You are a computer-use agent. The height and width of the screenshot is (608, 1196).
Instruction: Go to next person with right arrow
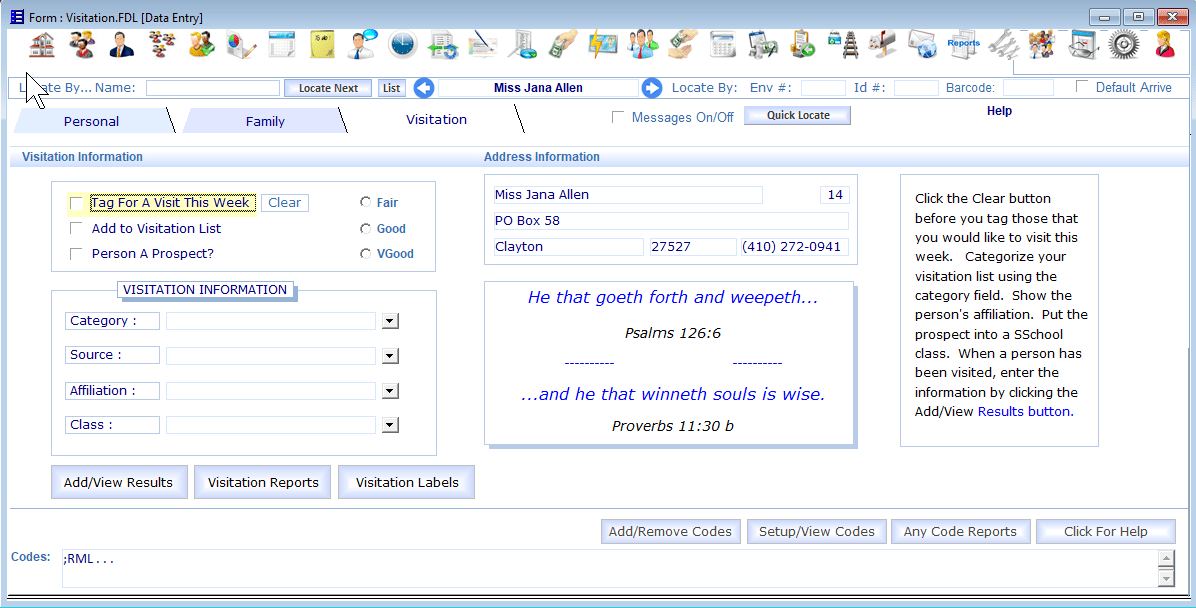click(x=651, y=88)
